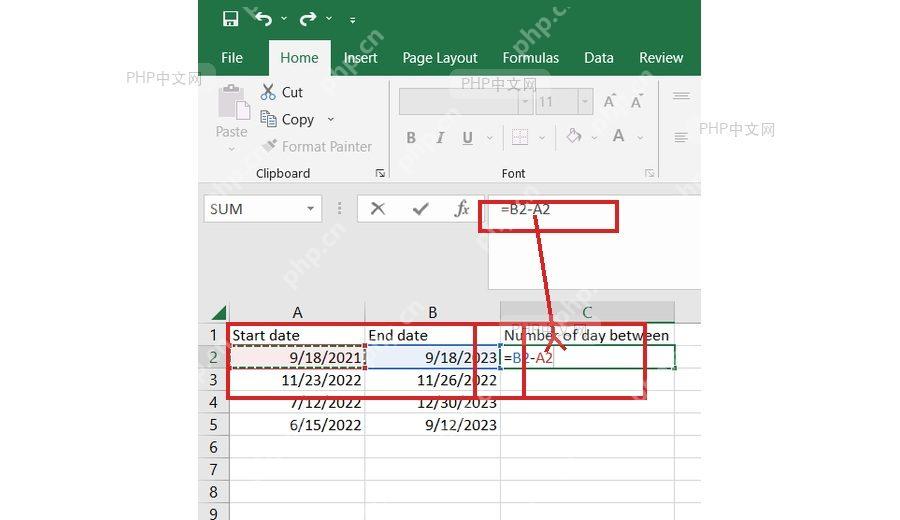This screenshot has width=900, height=520.
Task: Open the Undo history dropdown arrow
Action: (284, 19)
